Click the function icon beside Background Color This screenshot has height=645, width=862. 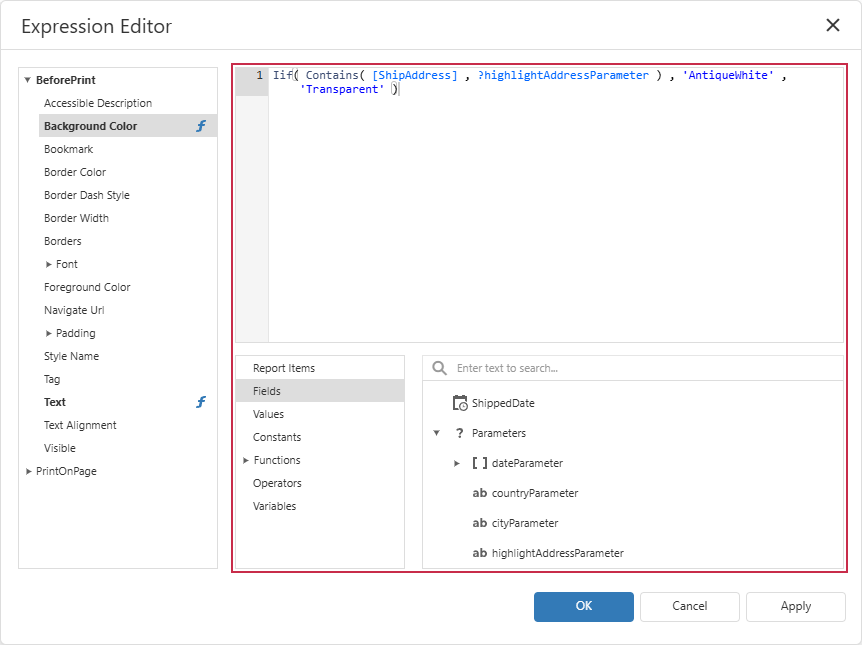coord(201,126)
